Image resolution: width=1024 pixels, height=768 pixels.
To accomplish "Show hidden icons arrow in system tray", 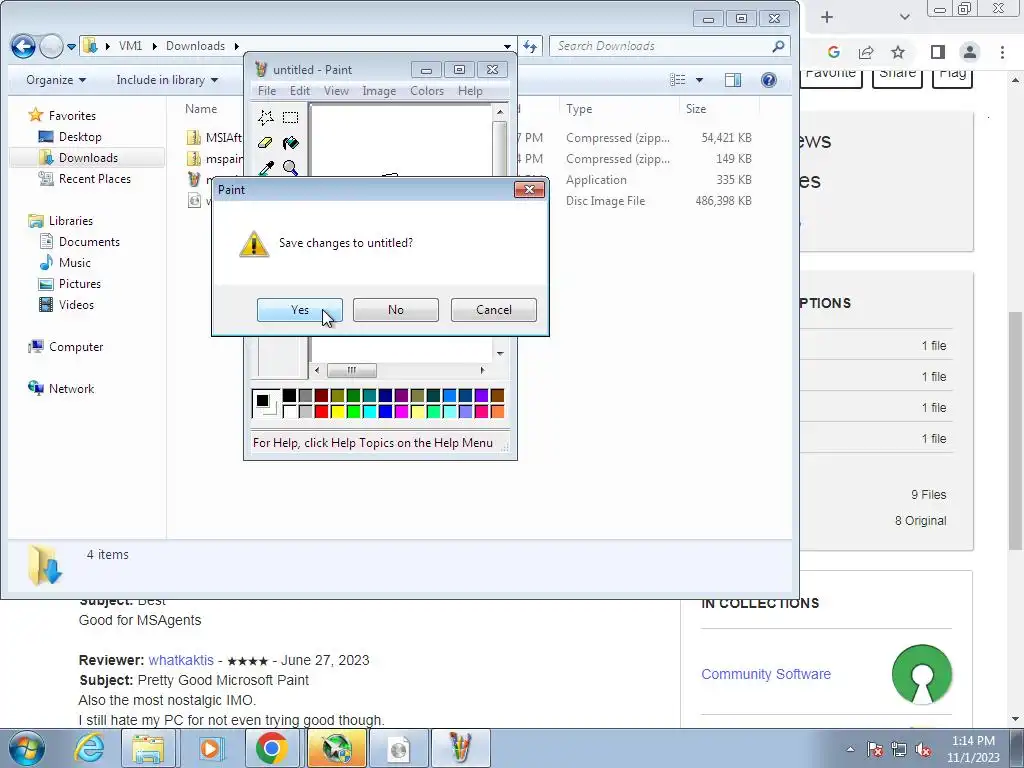I will click(x=850, y=749).
